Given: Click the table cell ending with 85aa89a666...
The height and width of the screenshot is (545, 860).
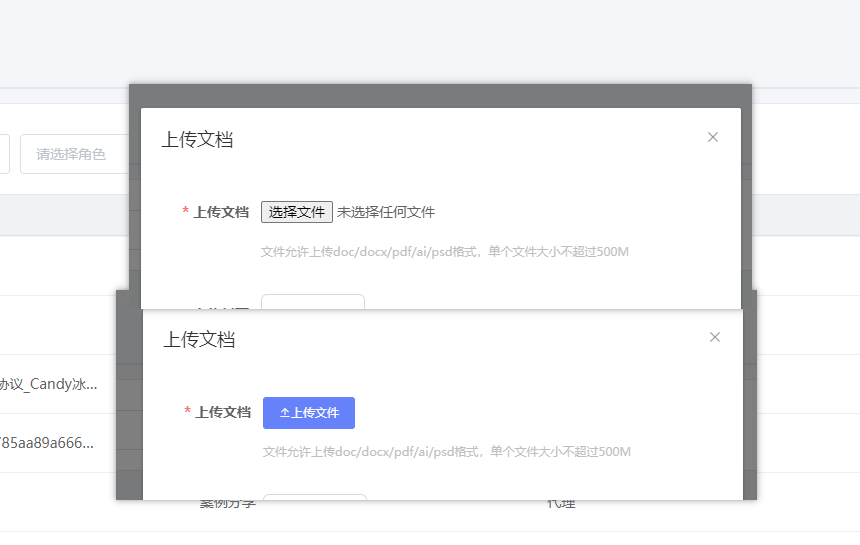Looking at the screenshot, I should [x=47, y=443].
